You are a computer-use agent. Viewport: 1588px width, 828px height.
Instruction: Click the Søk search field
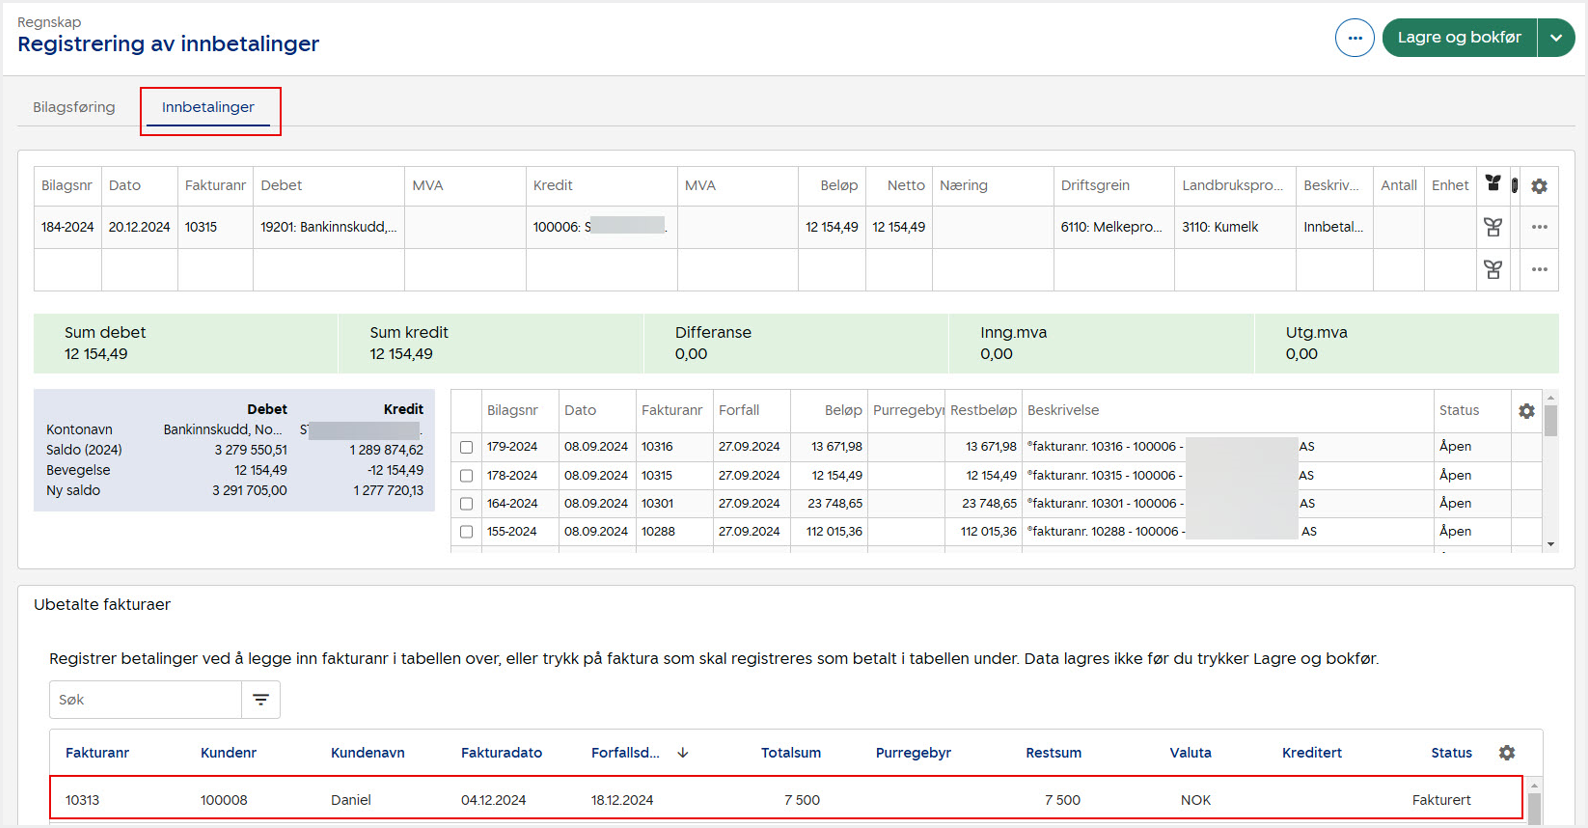pyautogui.click(x=145, y=700)
